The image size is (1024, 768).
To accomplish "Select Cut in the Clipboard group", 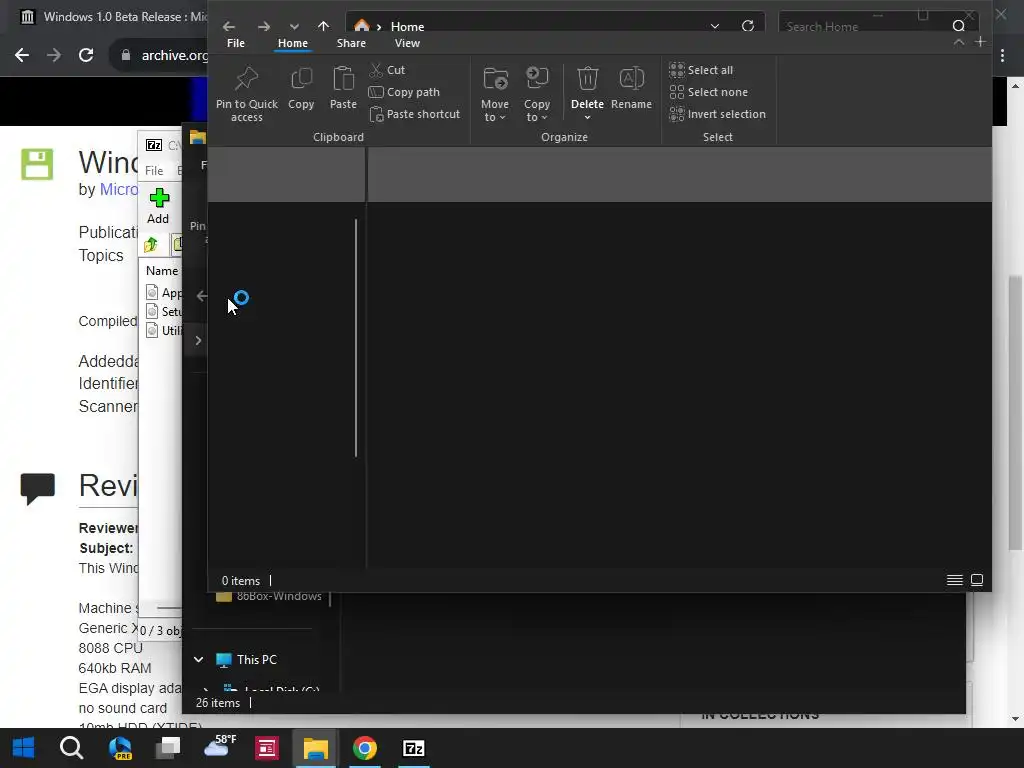I will click(x=387, y=70).
